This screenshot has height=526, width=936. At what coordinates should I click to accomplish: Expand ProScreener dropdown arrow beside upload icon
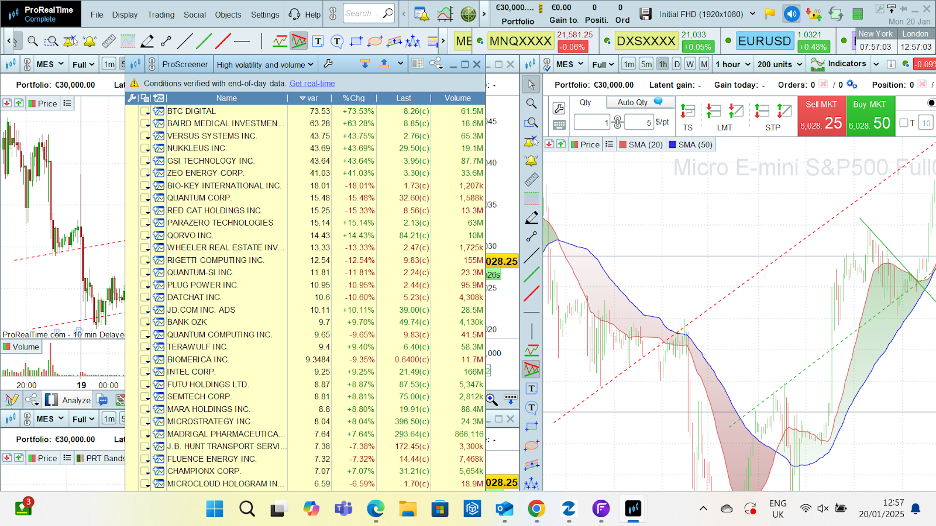(x=401, y=63)
